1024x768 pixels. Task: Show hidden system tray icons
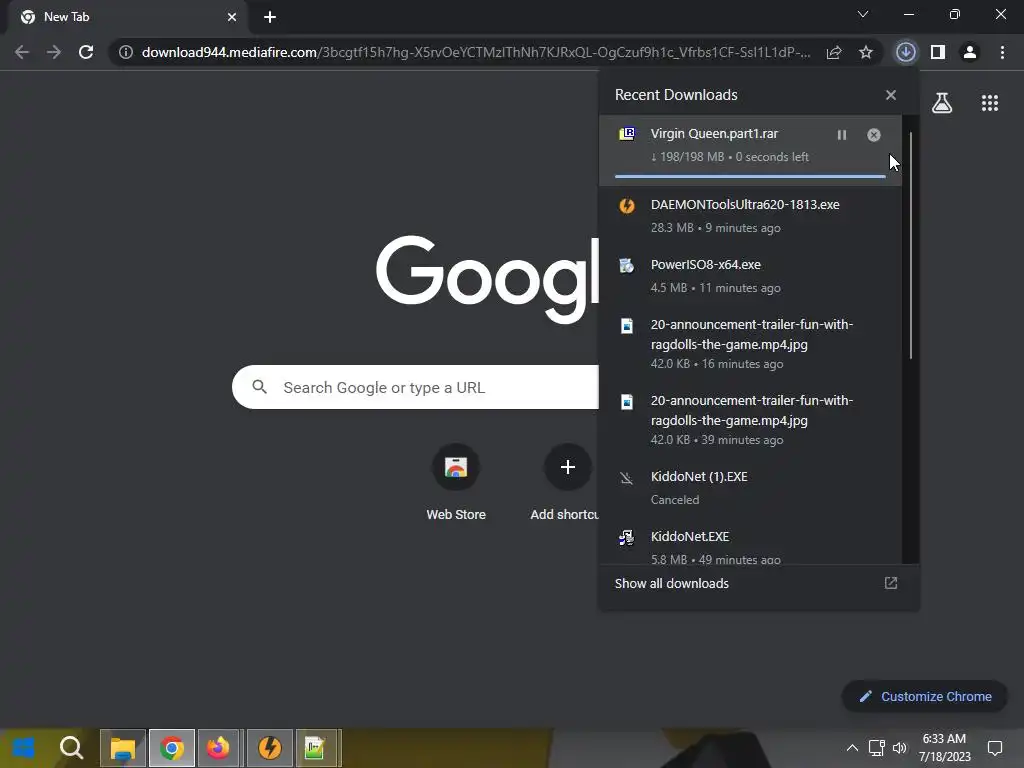tap(852, 748)
